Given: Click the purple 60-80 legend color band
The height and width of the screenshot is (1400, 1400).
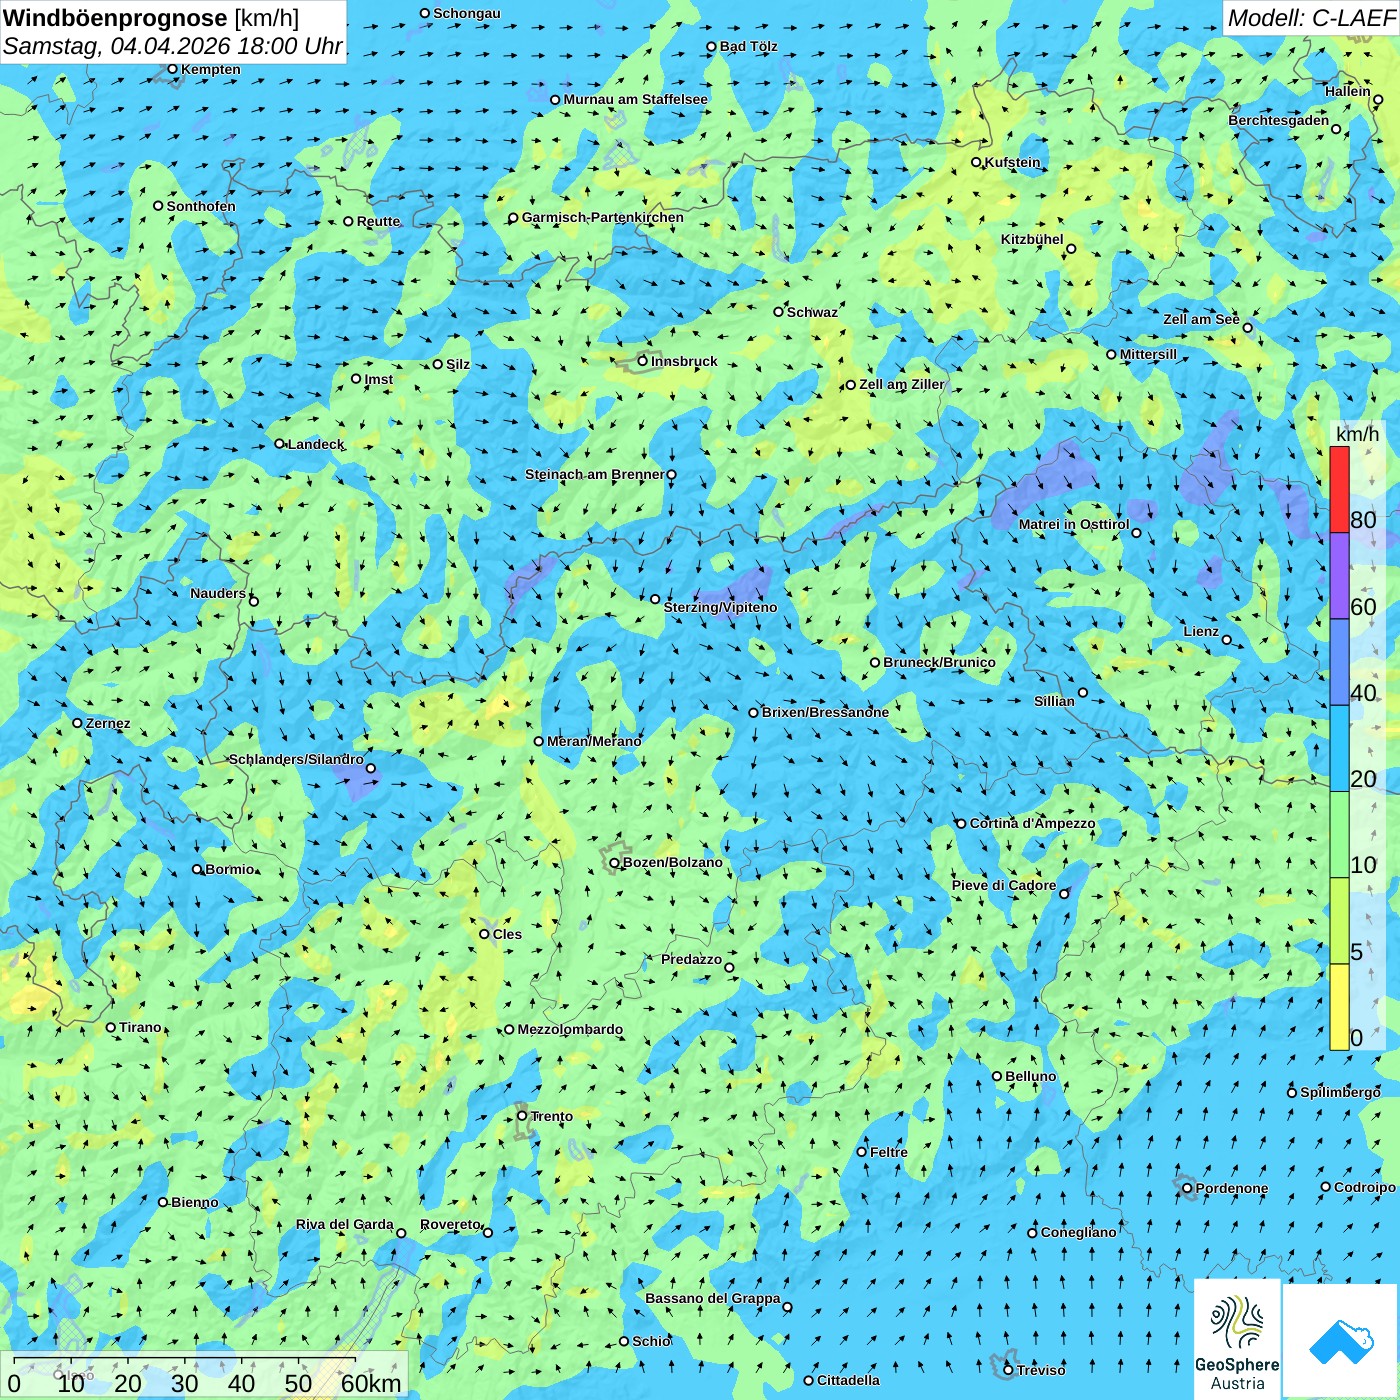Looking at the screenshot, I should tap(1339, 576).
